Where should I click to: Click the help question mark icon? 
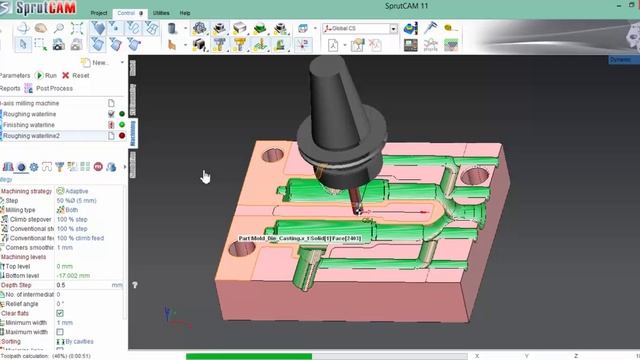tap(135, 285)
